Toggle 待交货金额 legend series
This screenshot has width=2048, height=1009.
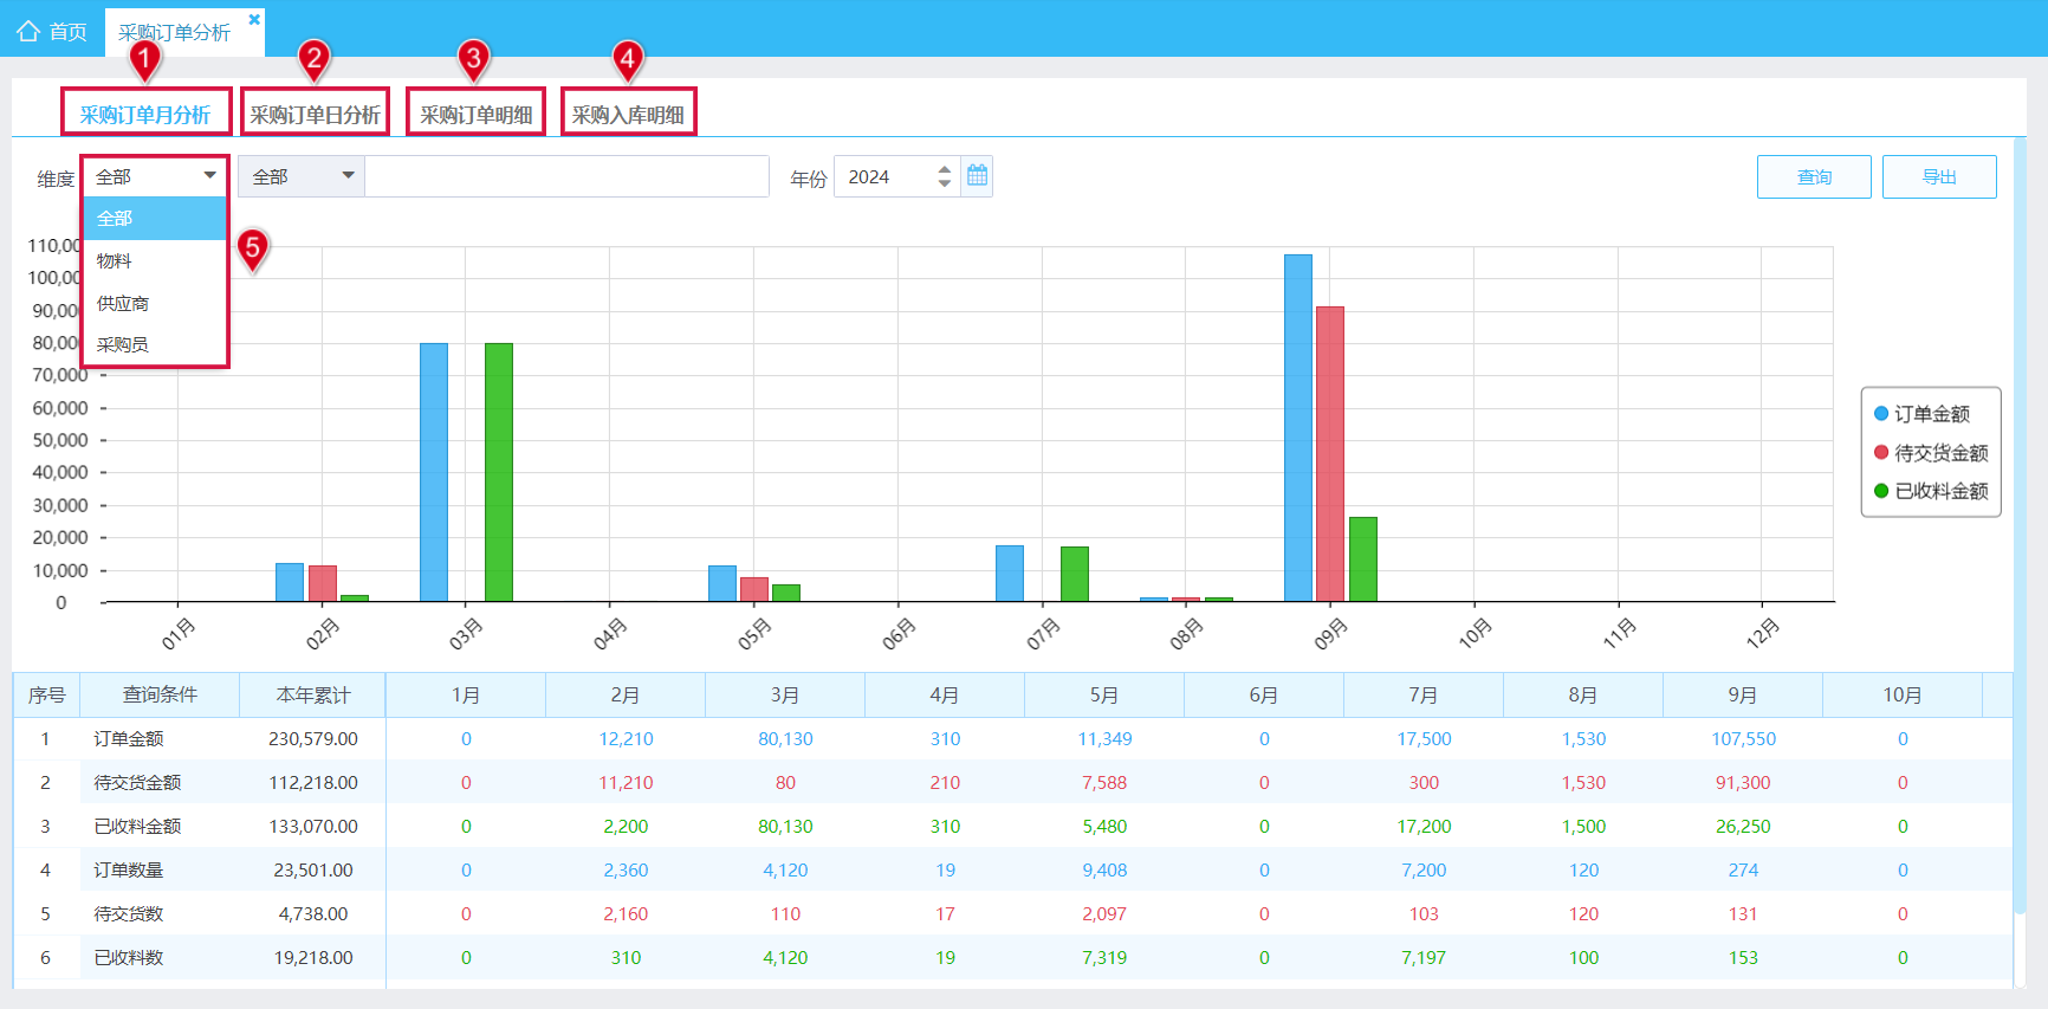(1931, 453)
